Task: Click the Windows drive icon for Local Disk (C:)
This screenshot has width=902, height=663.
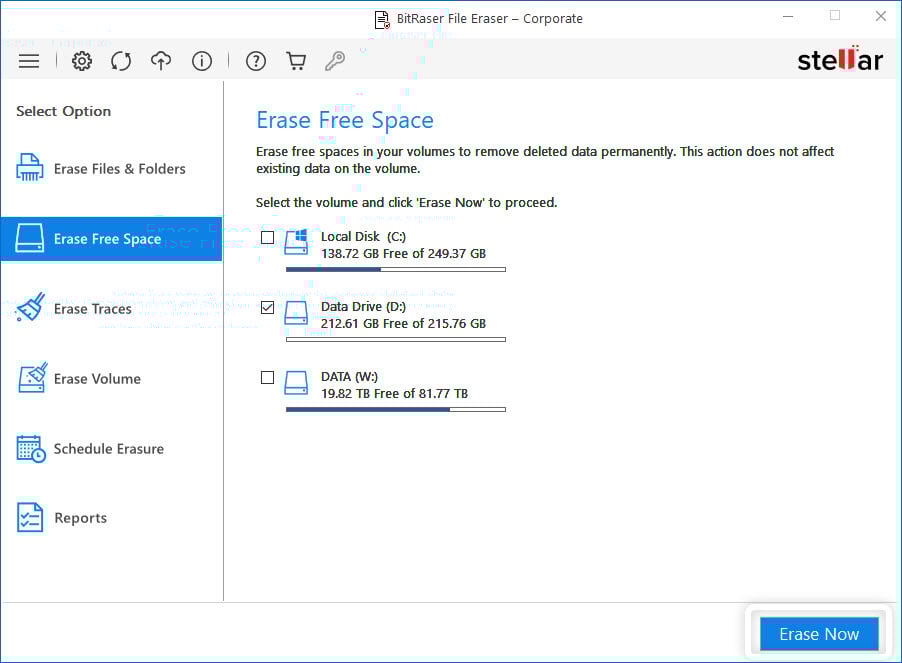Action: coord(296,242)
